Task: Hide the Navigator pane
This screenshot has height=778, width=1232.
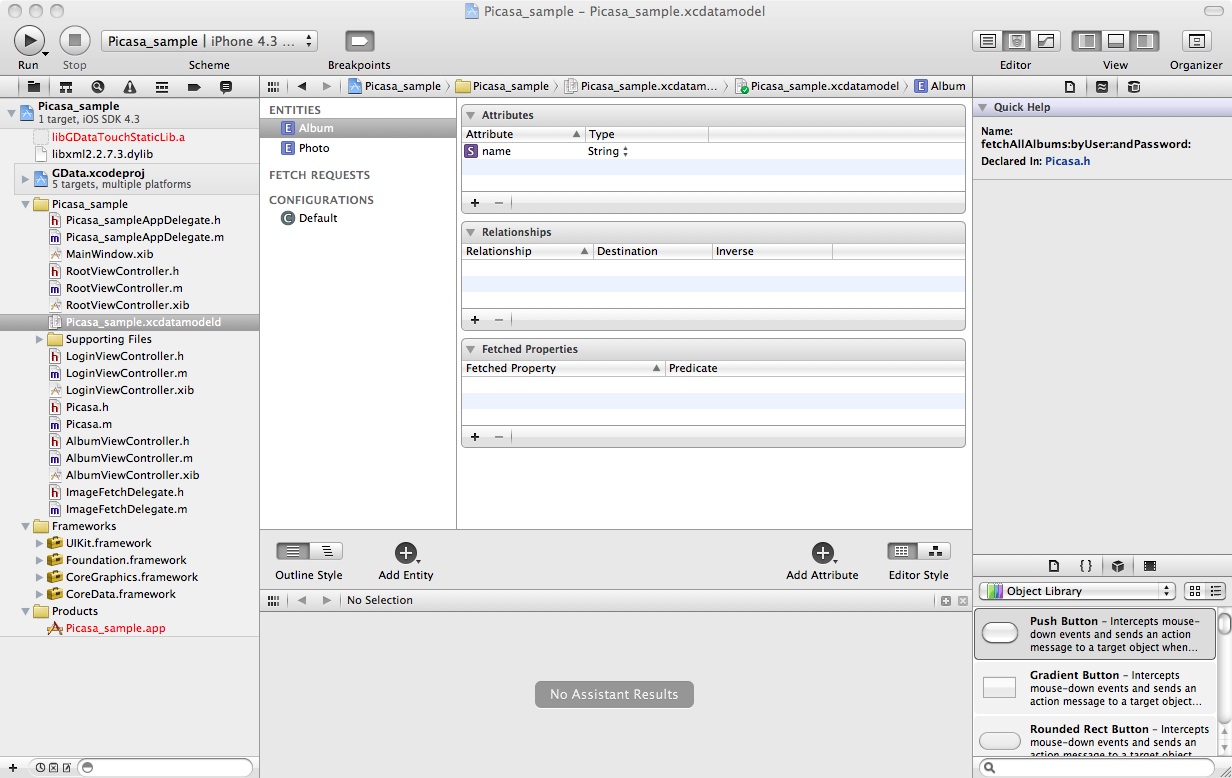Action: [1087, 41]
